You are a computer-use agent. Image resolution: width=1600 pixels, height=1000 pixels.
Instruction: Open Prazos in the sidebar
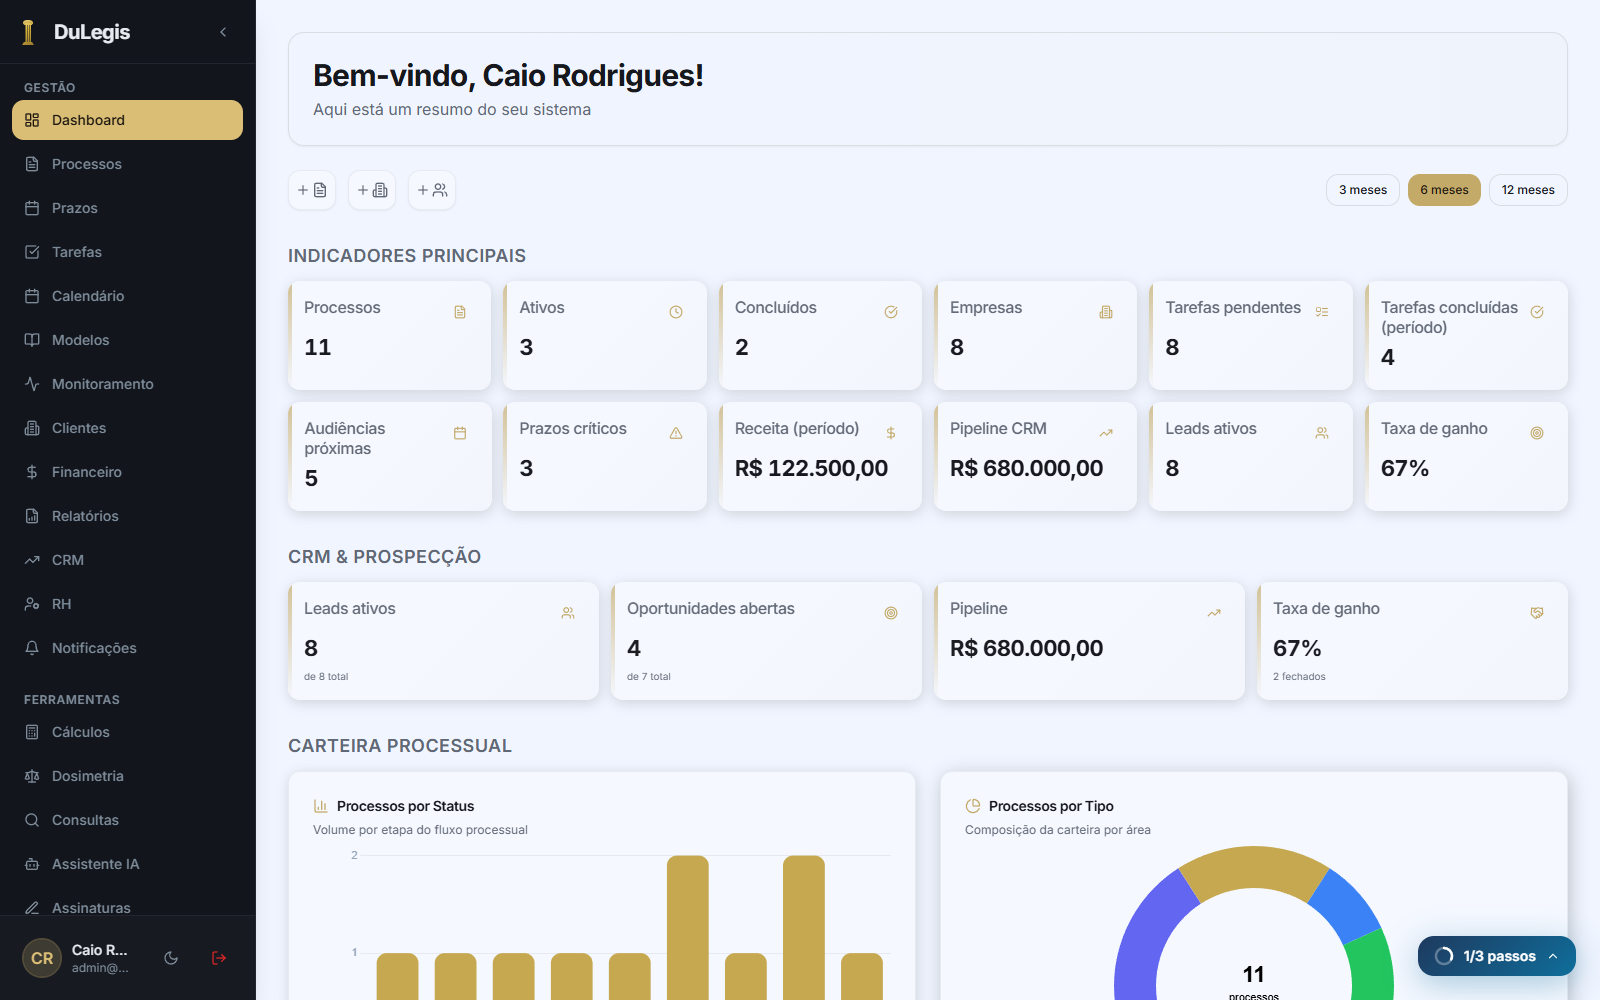(x=127, y=208)
